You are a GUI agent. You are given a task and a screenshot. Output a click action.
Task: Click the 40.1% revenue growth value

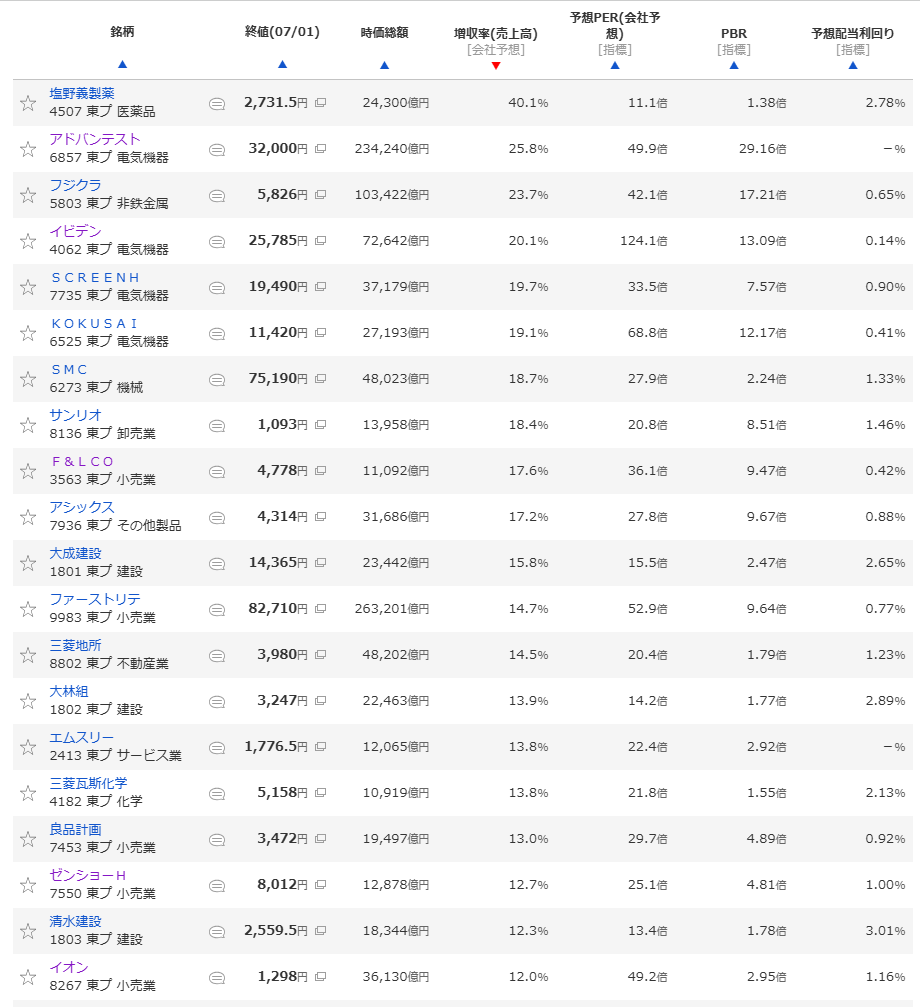point(528,103)
